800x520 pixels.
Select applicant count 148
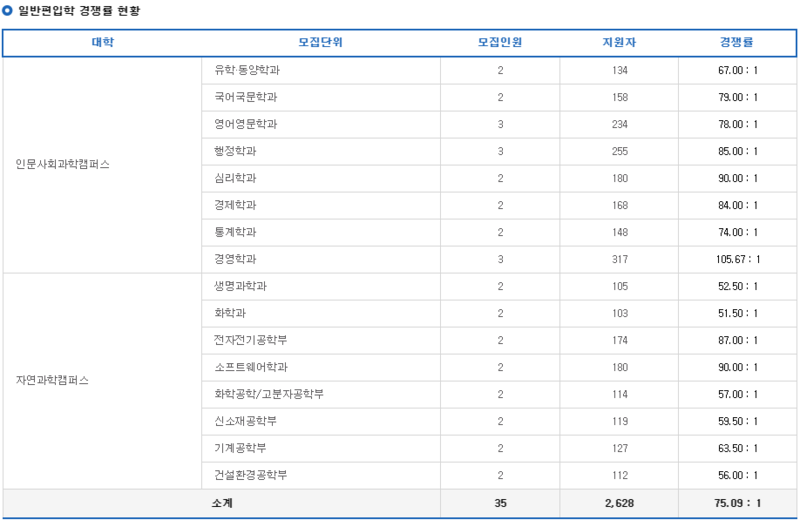(x=620, y=233)
